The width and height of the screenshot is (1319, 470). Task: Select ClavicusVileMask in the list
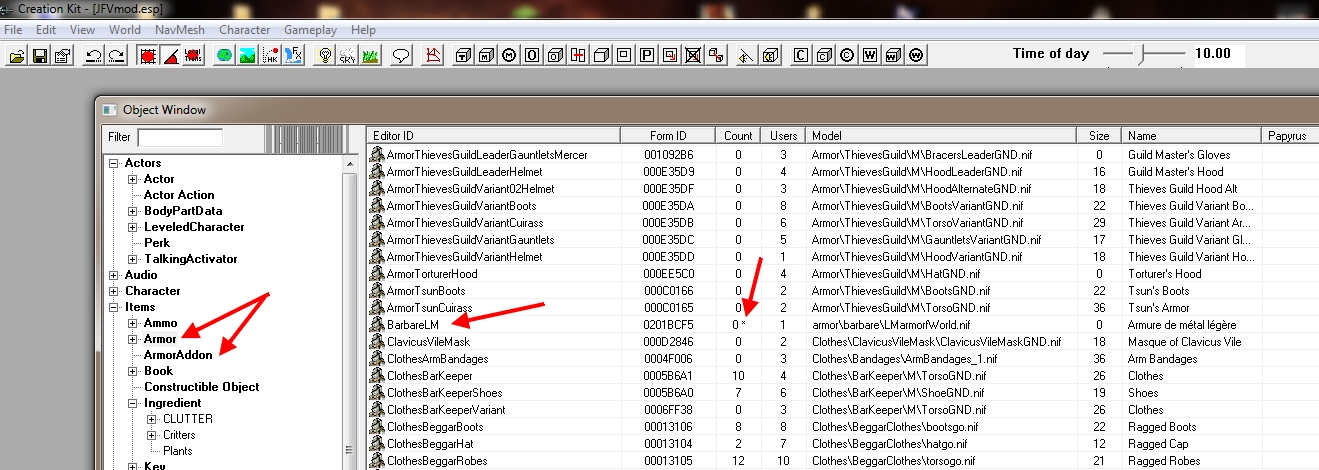click(428, 342)
